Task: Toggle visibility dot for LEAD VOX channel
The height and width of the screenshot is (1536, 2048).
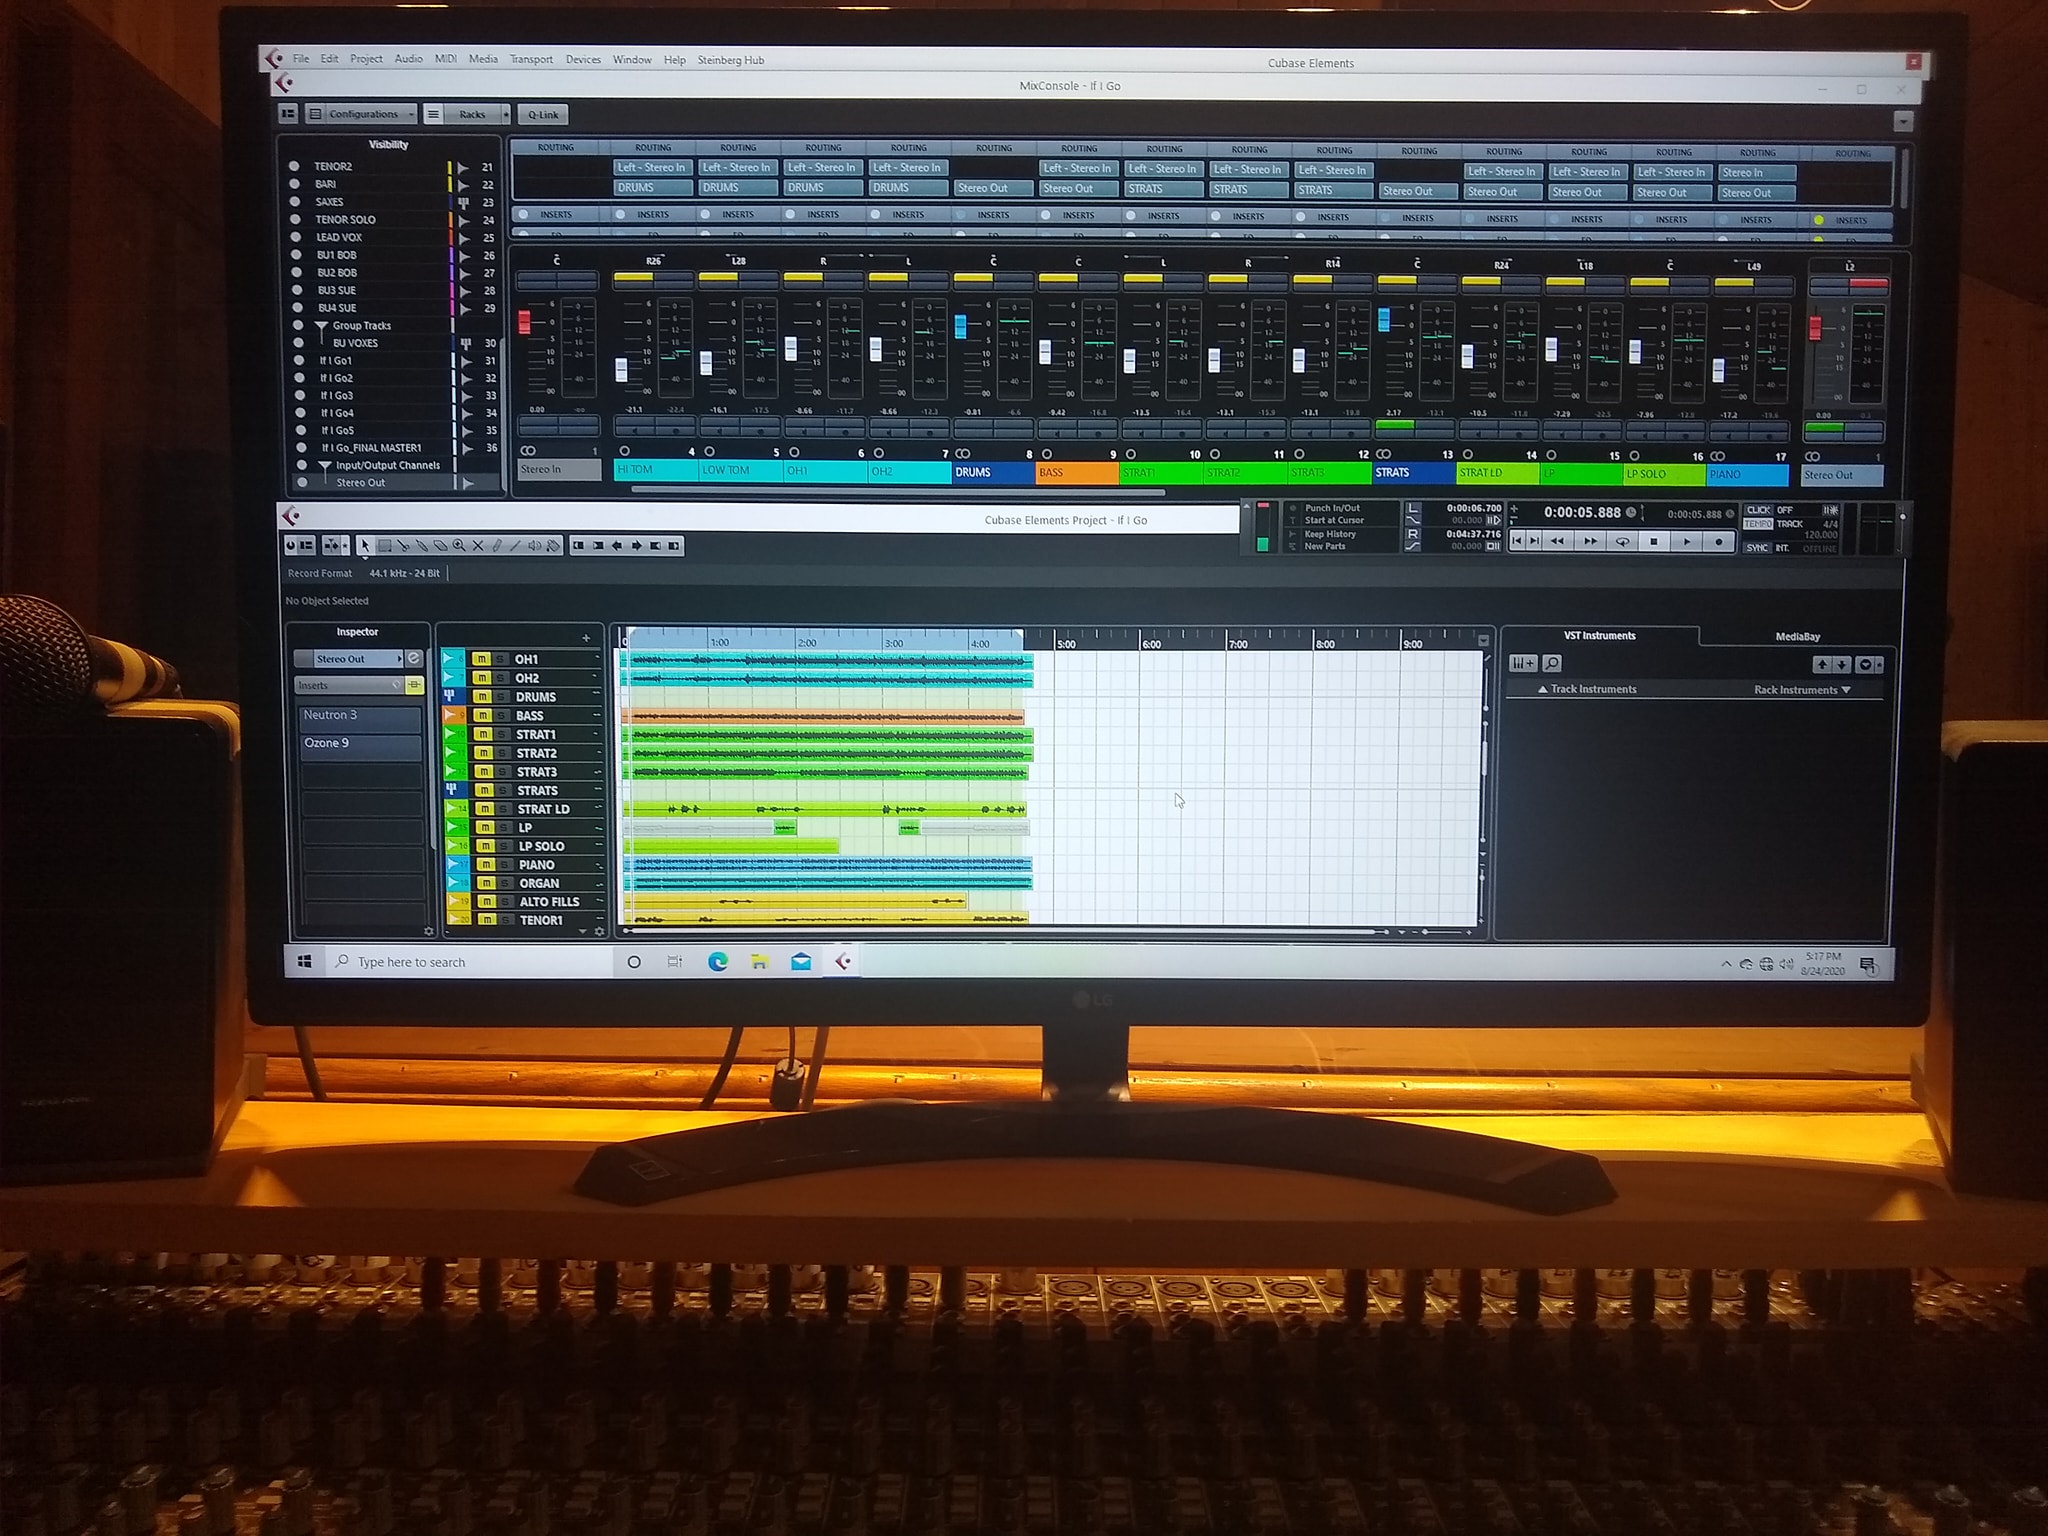Action: point(295,237)
